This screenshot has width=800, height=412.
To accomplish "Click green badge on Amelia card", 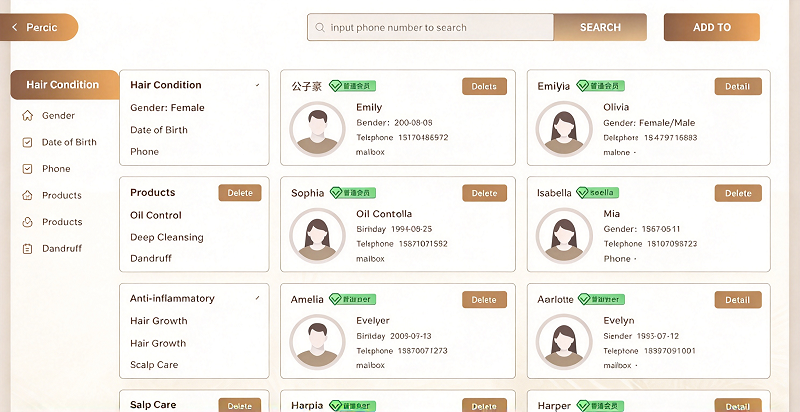I will point(352,299).
